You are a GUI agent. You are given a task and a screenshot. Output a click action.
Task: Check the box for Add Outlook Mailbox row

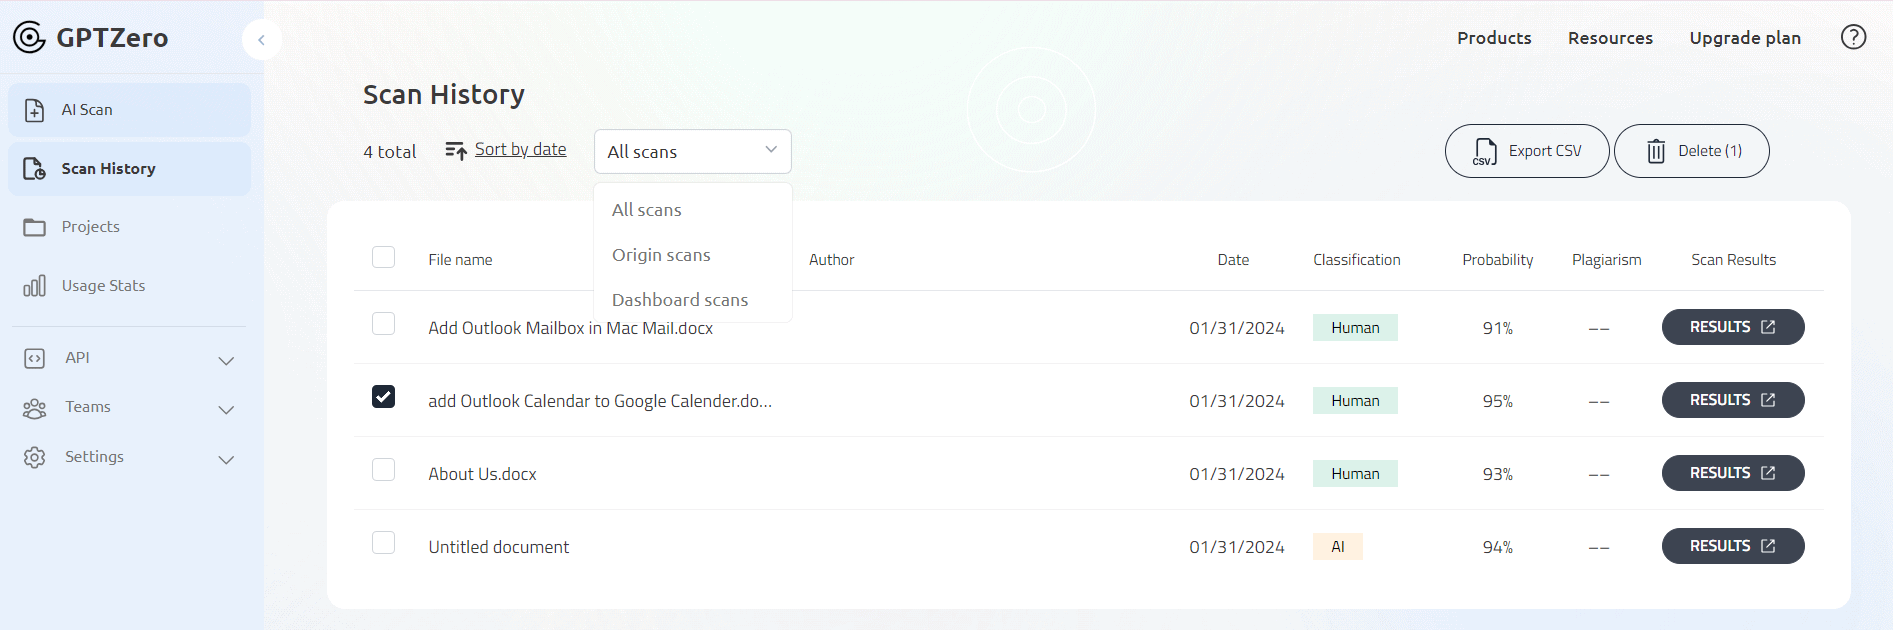(383, 324)
